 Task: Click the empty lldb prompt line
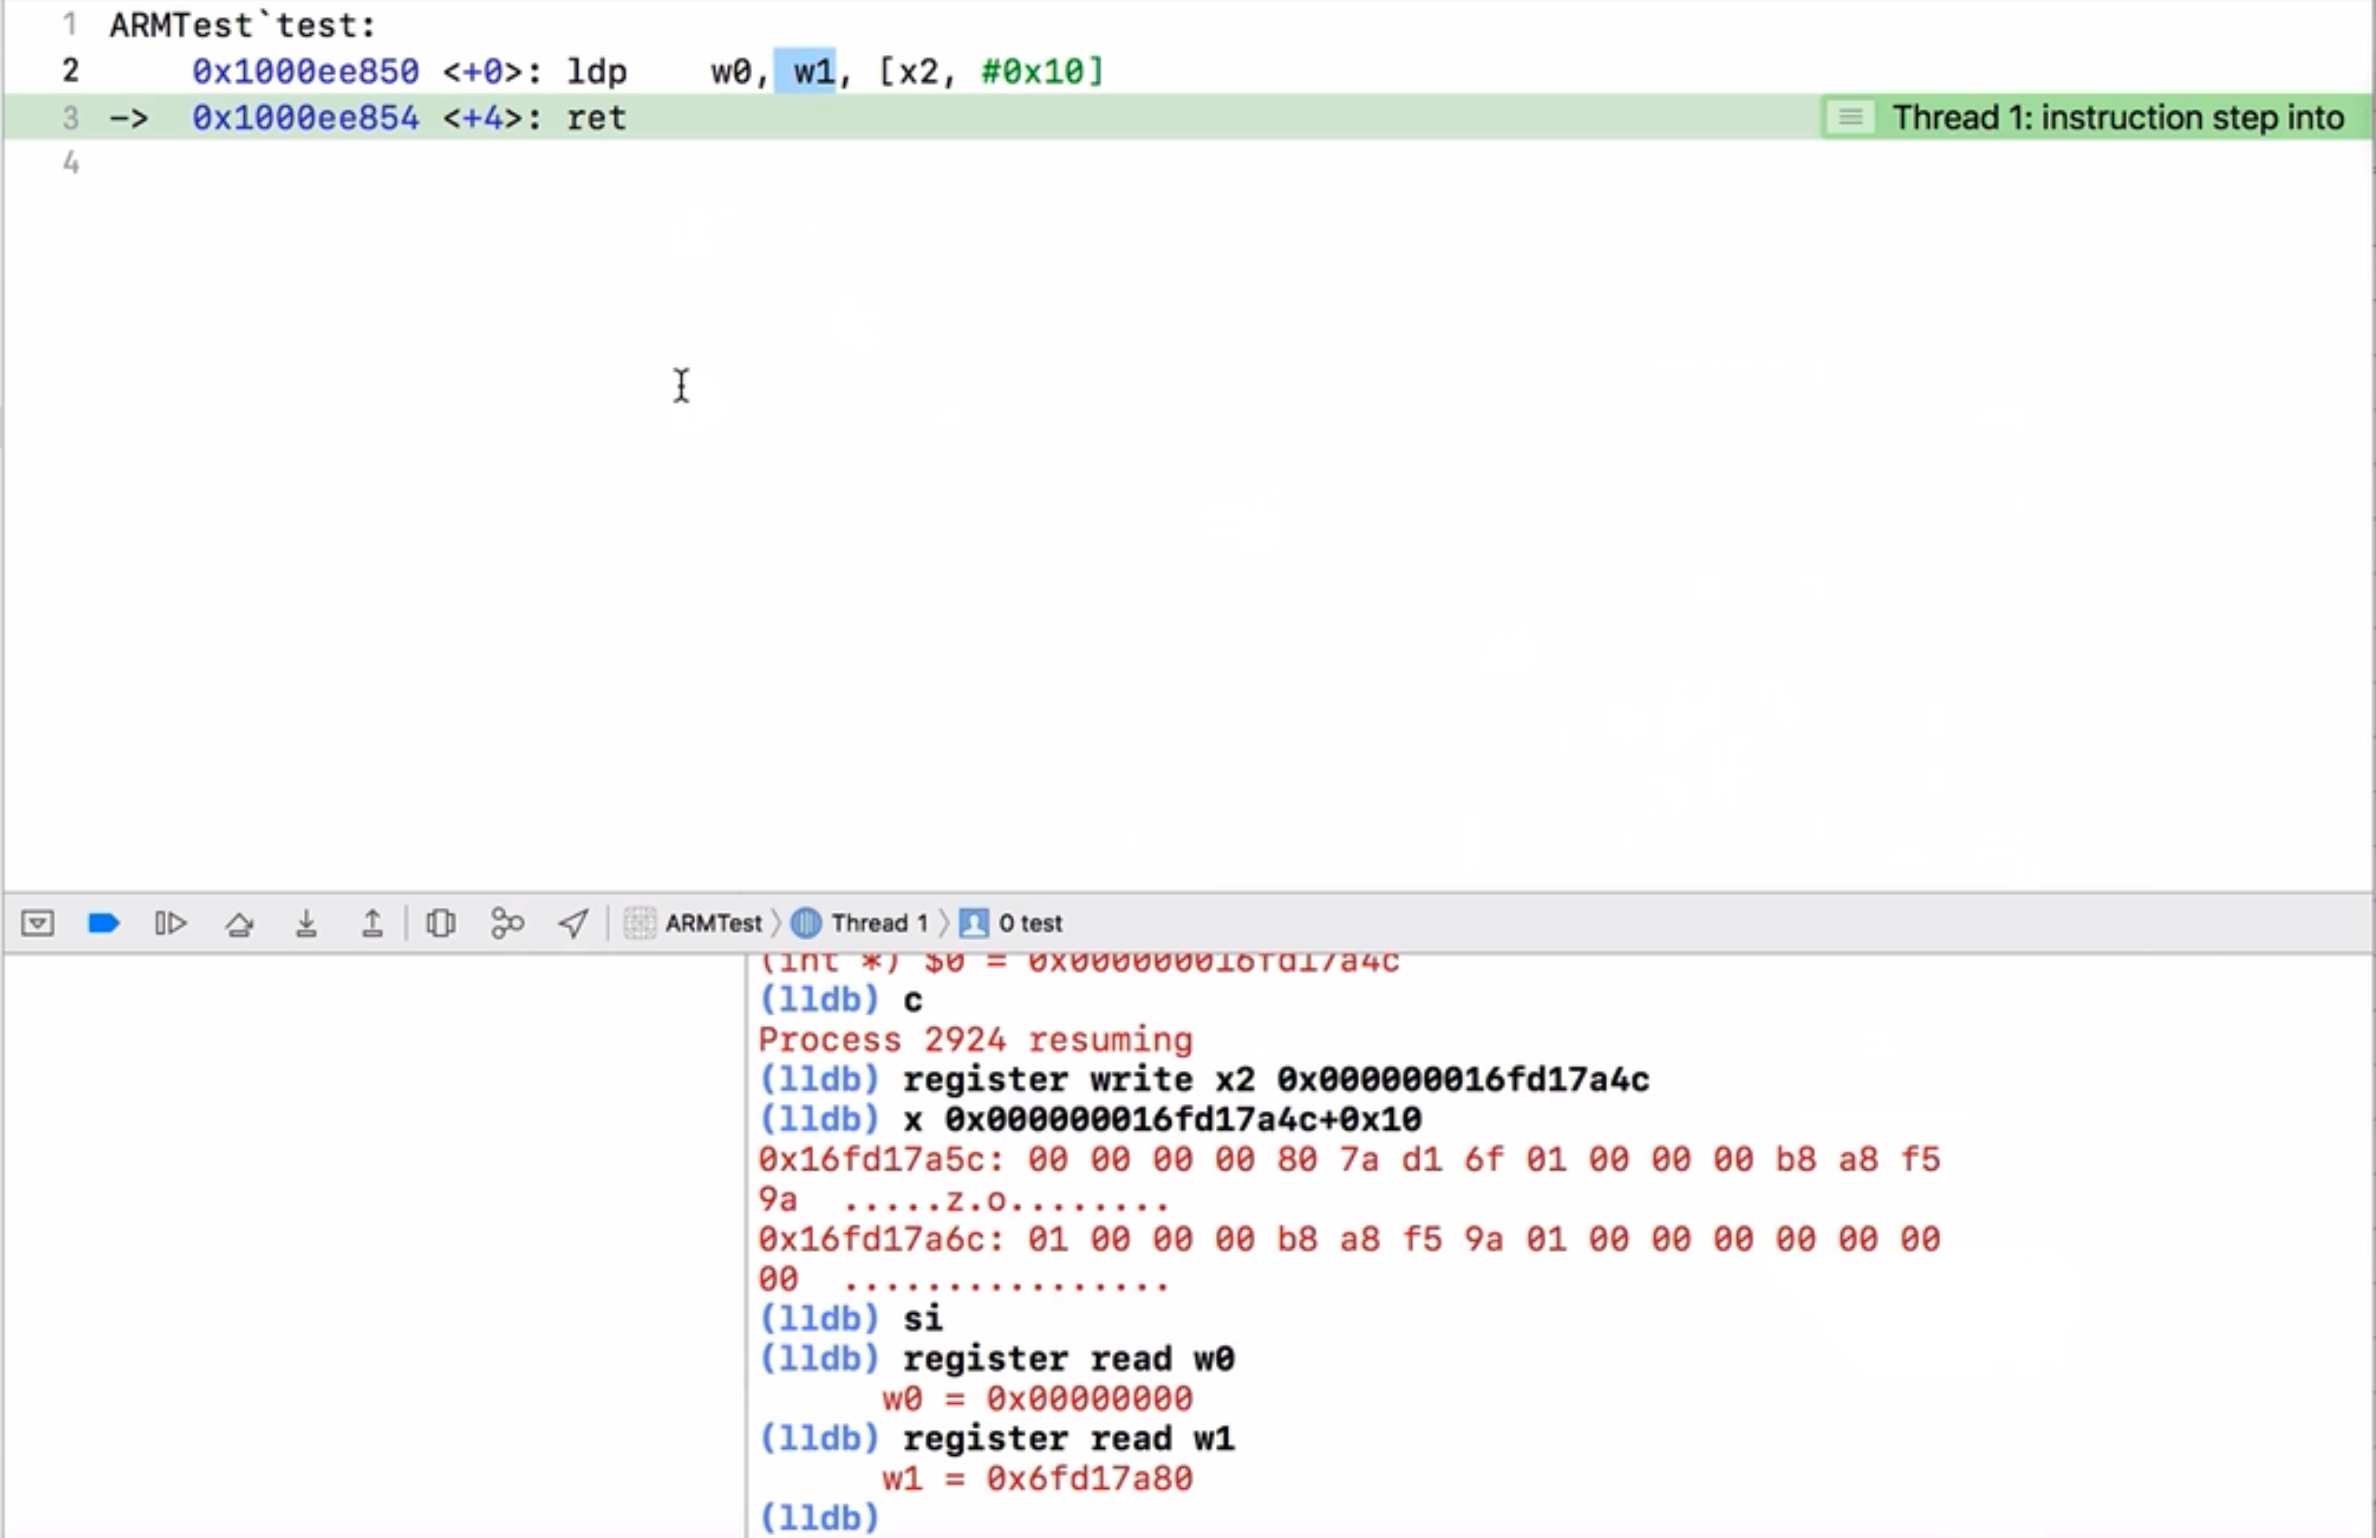click(1100, 1518)
